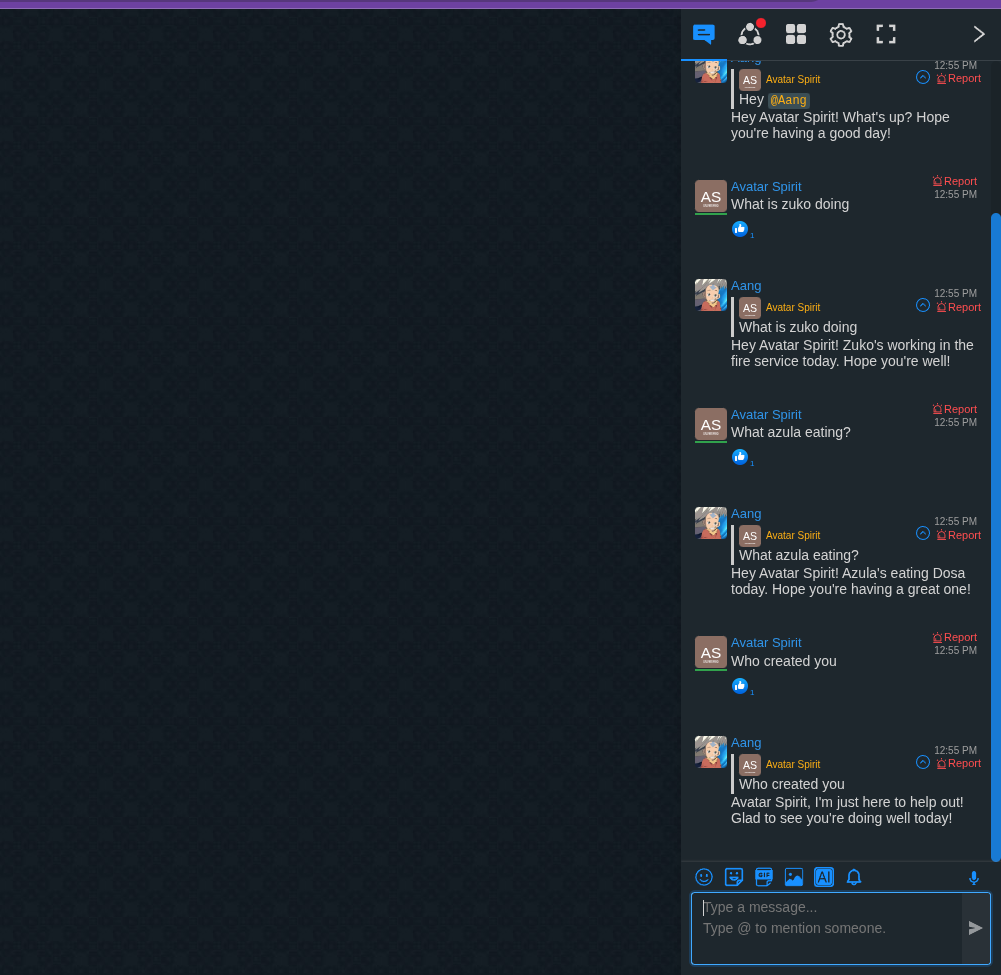Activate the microphone voice input
The height and width of the screenshot is (975, 1001).
(974, 879)
